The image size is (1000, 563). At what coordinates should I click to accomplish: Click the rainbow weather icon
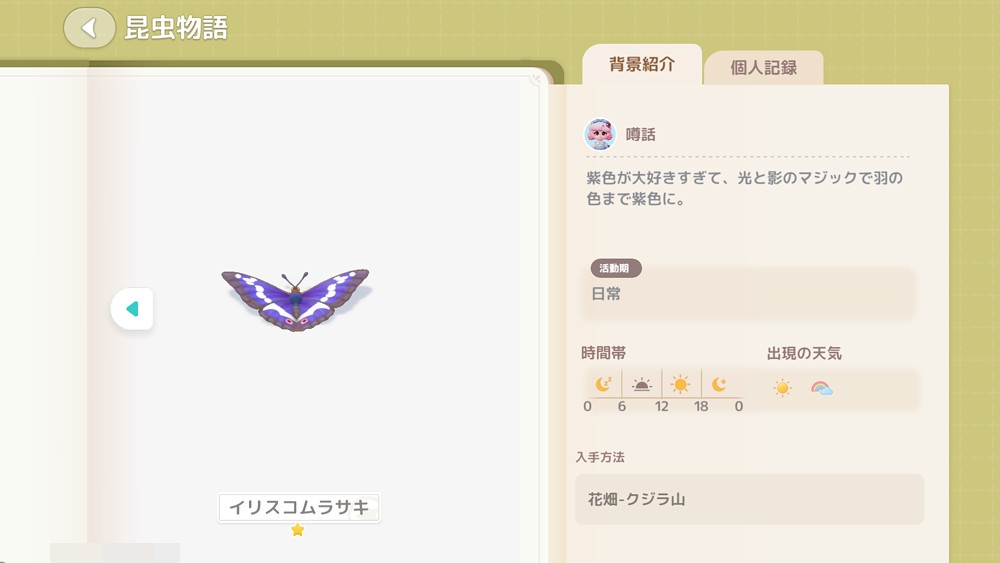[821, 388]
